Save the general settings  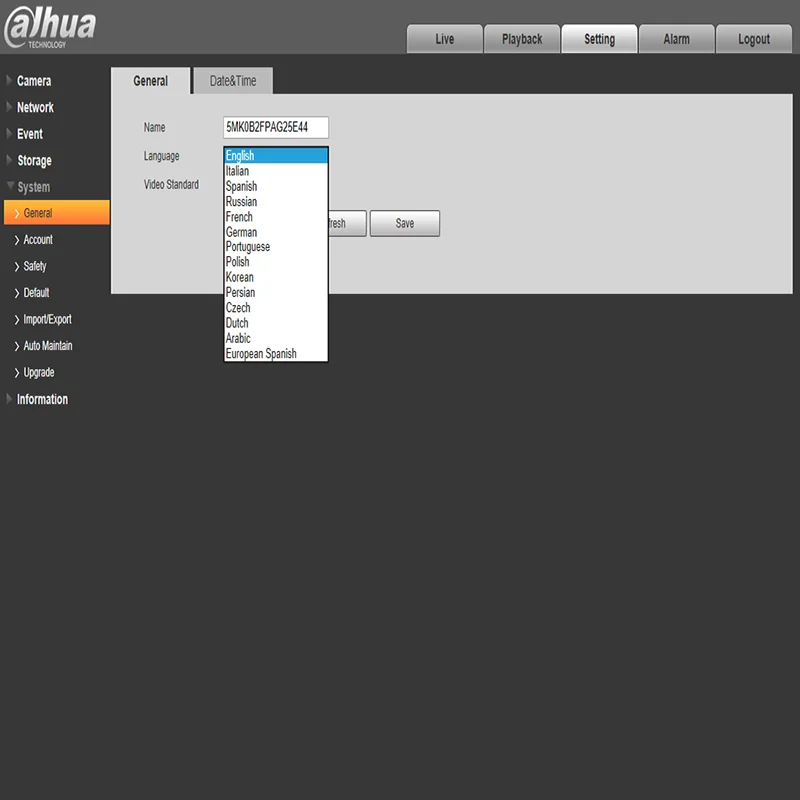[405, 223]
